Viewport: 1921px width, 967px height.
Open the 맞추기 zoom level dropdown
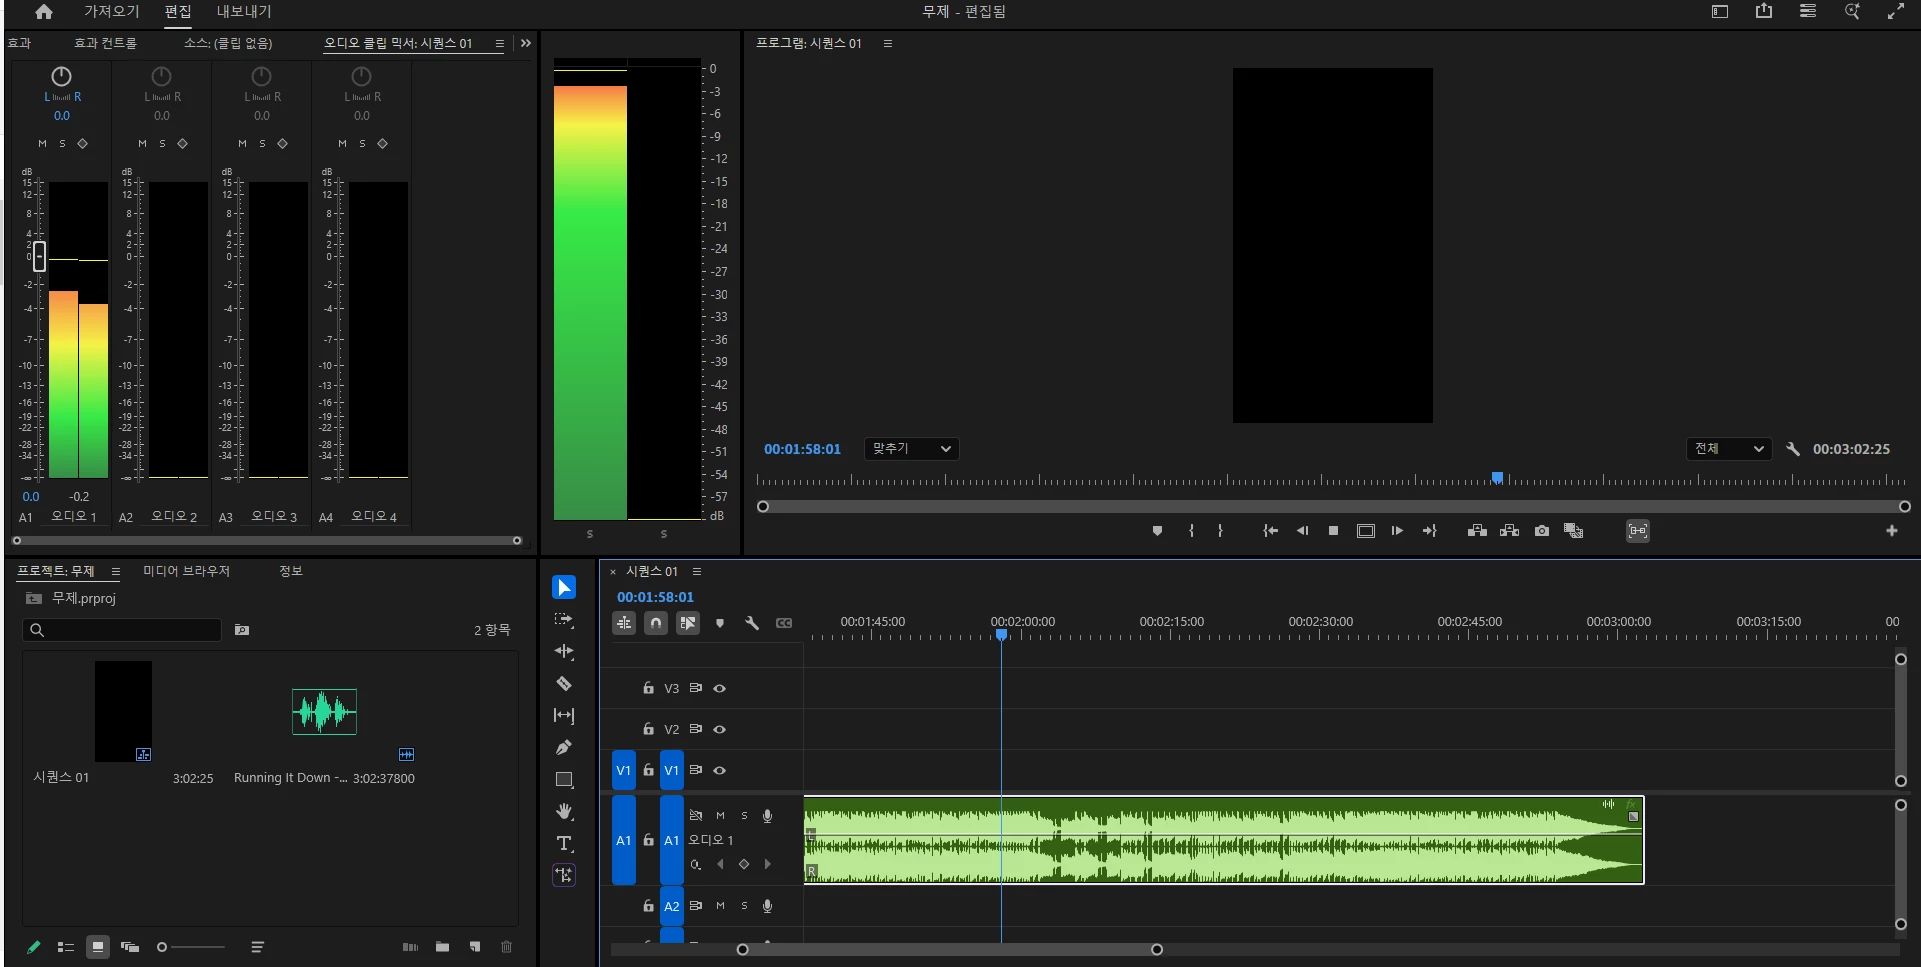point(911,449)
